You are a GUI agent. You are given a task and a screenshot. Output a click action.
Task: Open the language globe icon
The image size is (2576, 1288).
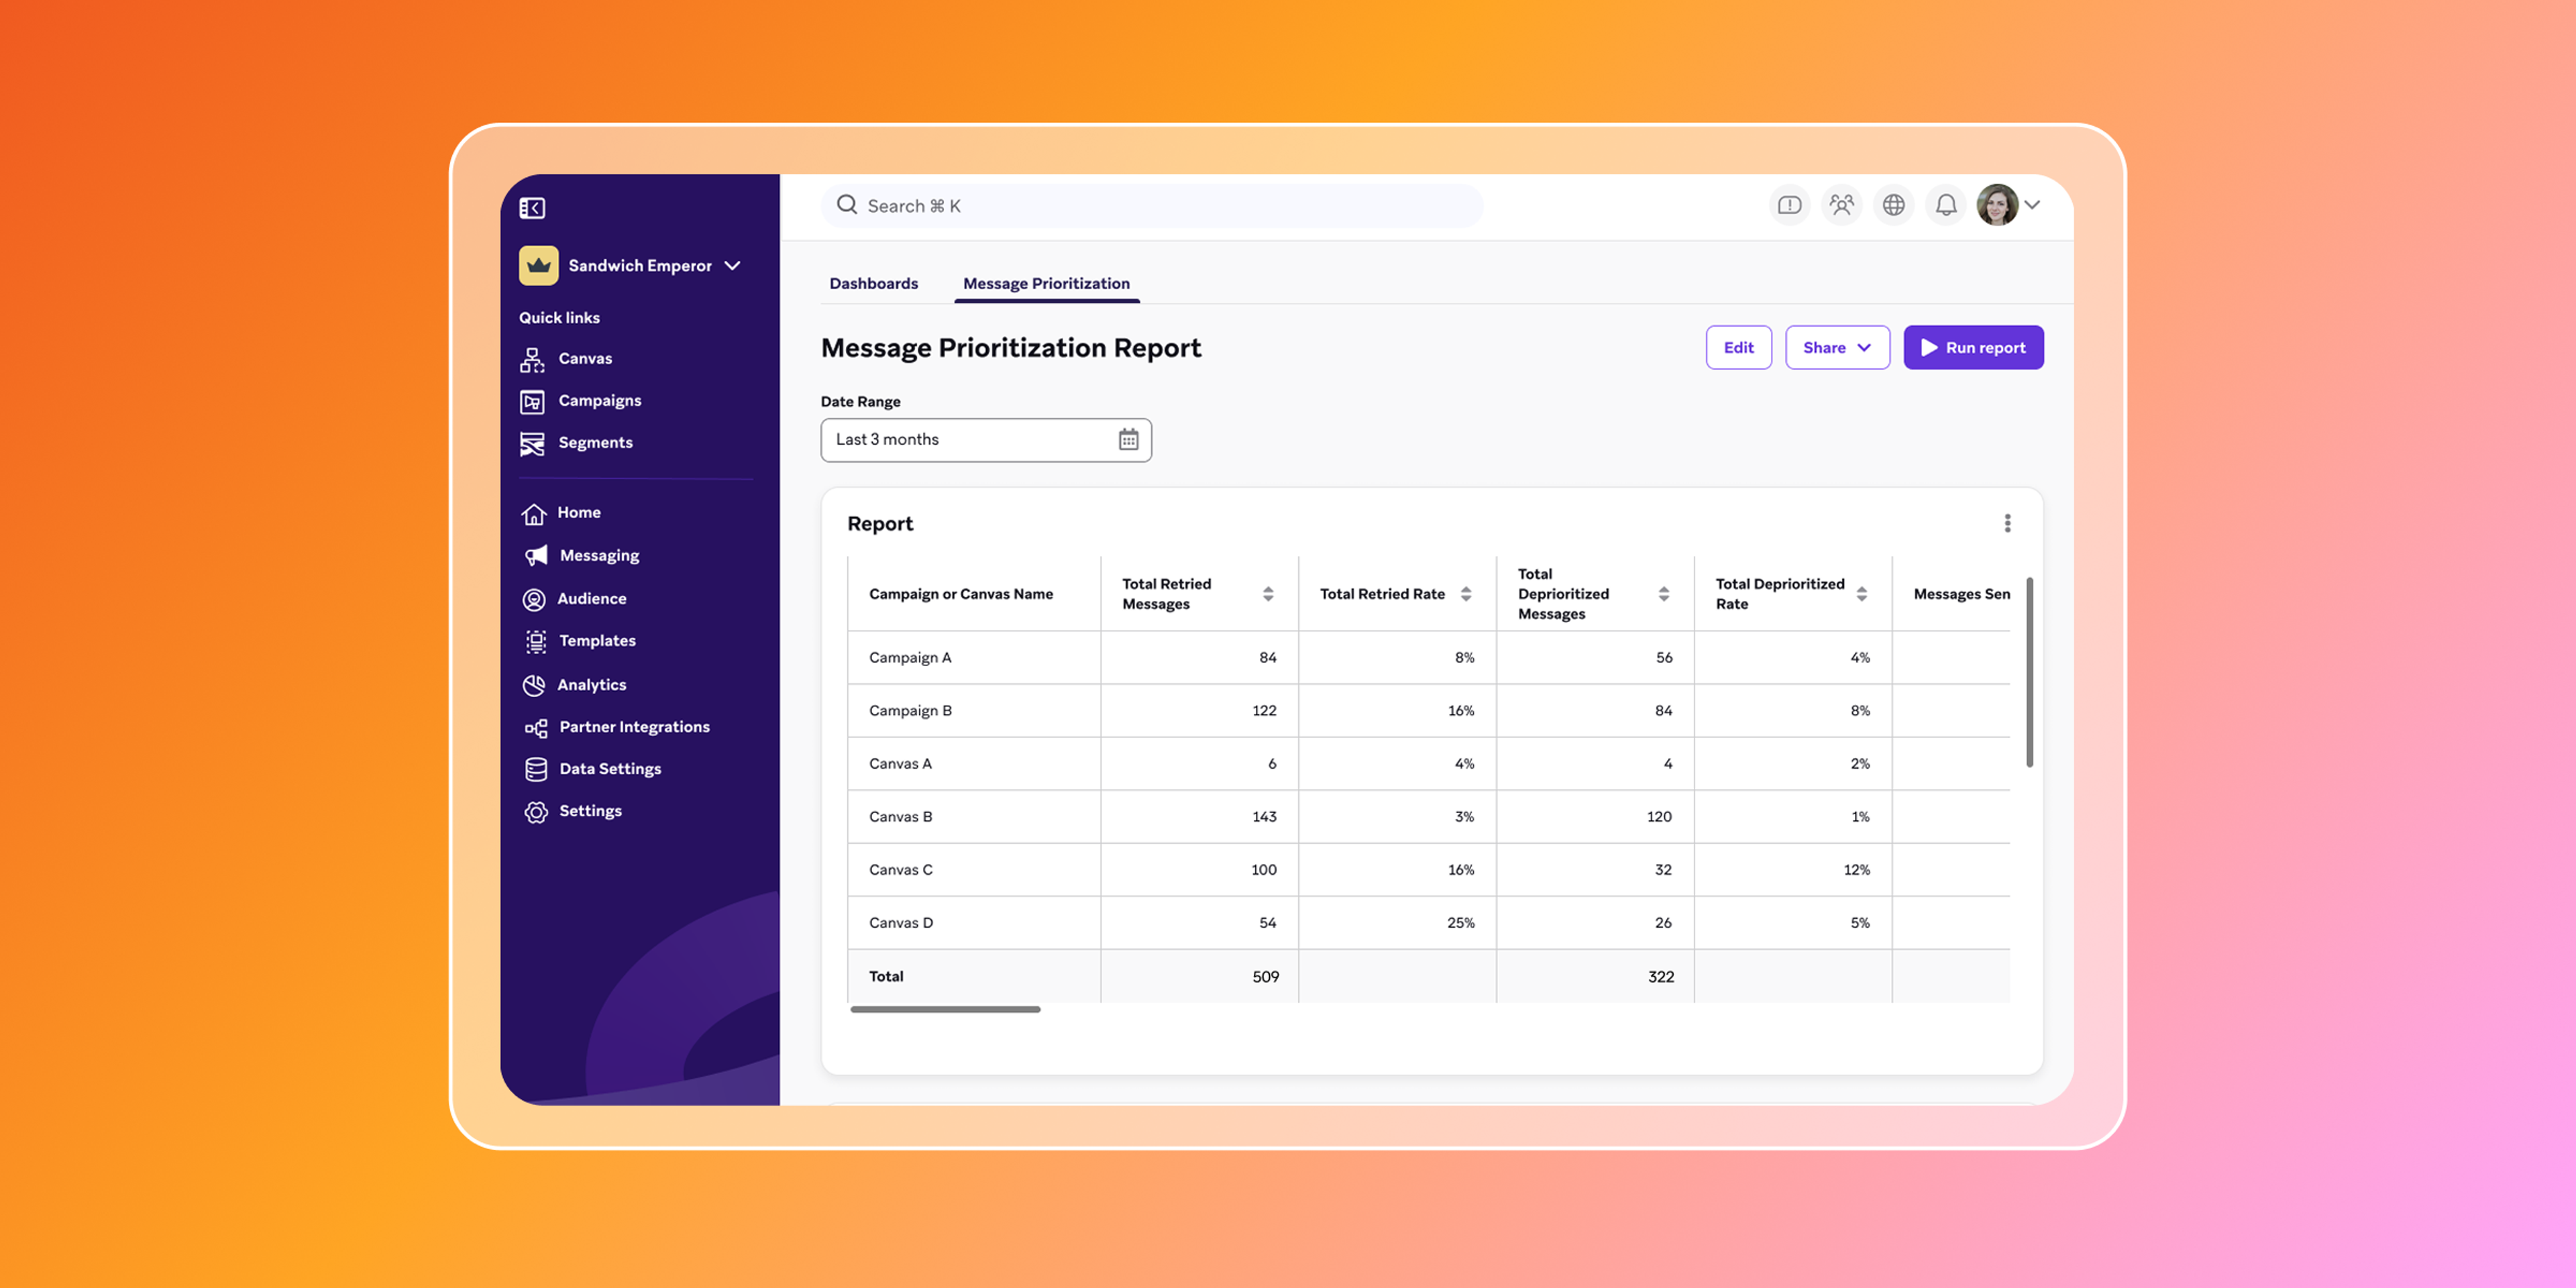click(1893, 205)
